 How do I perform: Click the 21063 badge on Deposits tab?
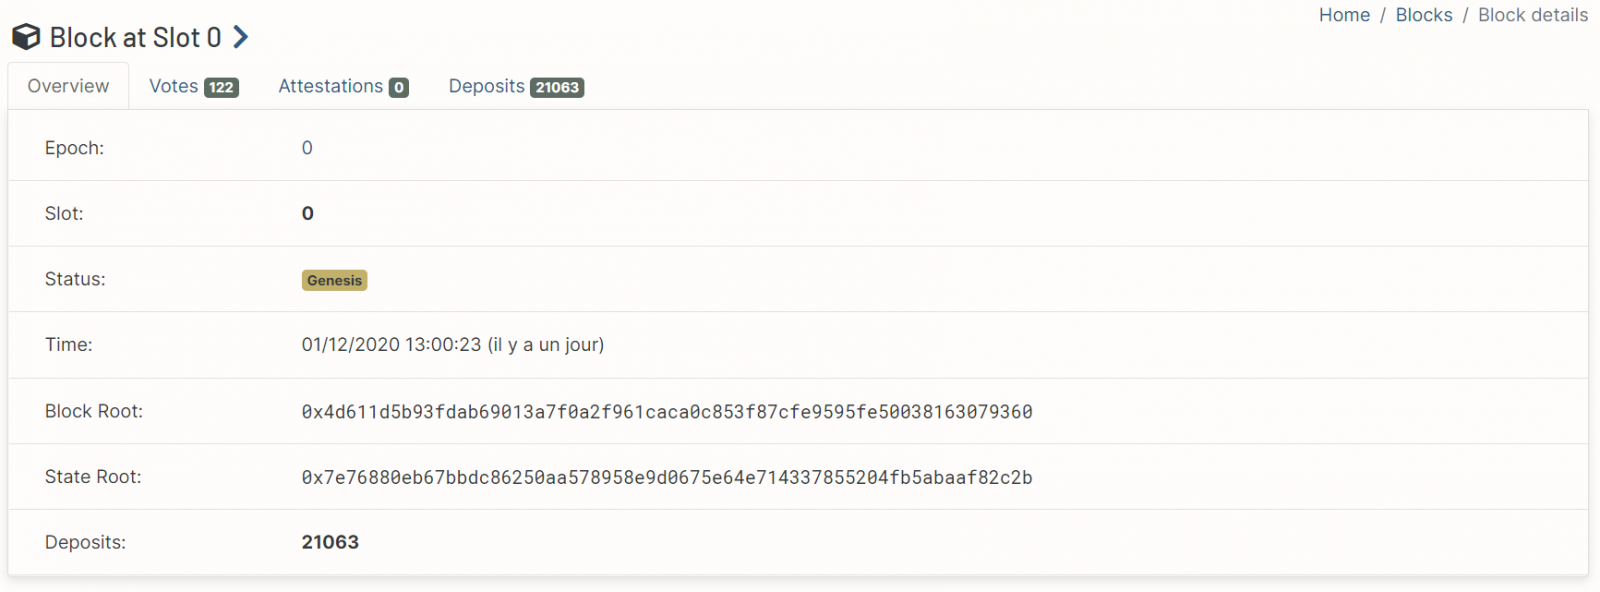tap(557, 88)
